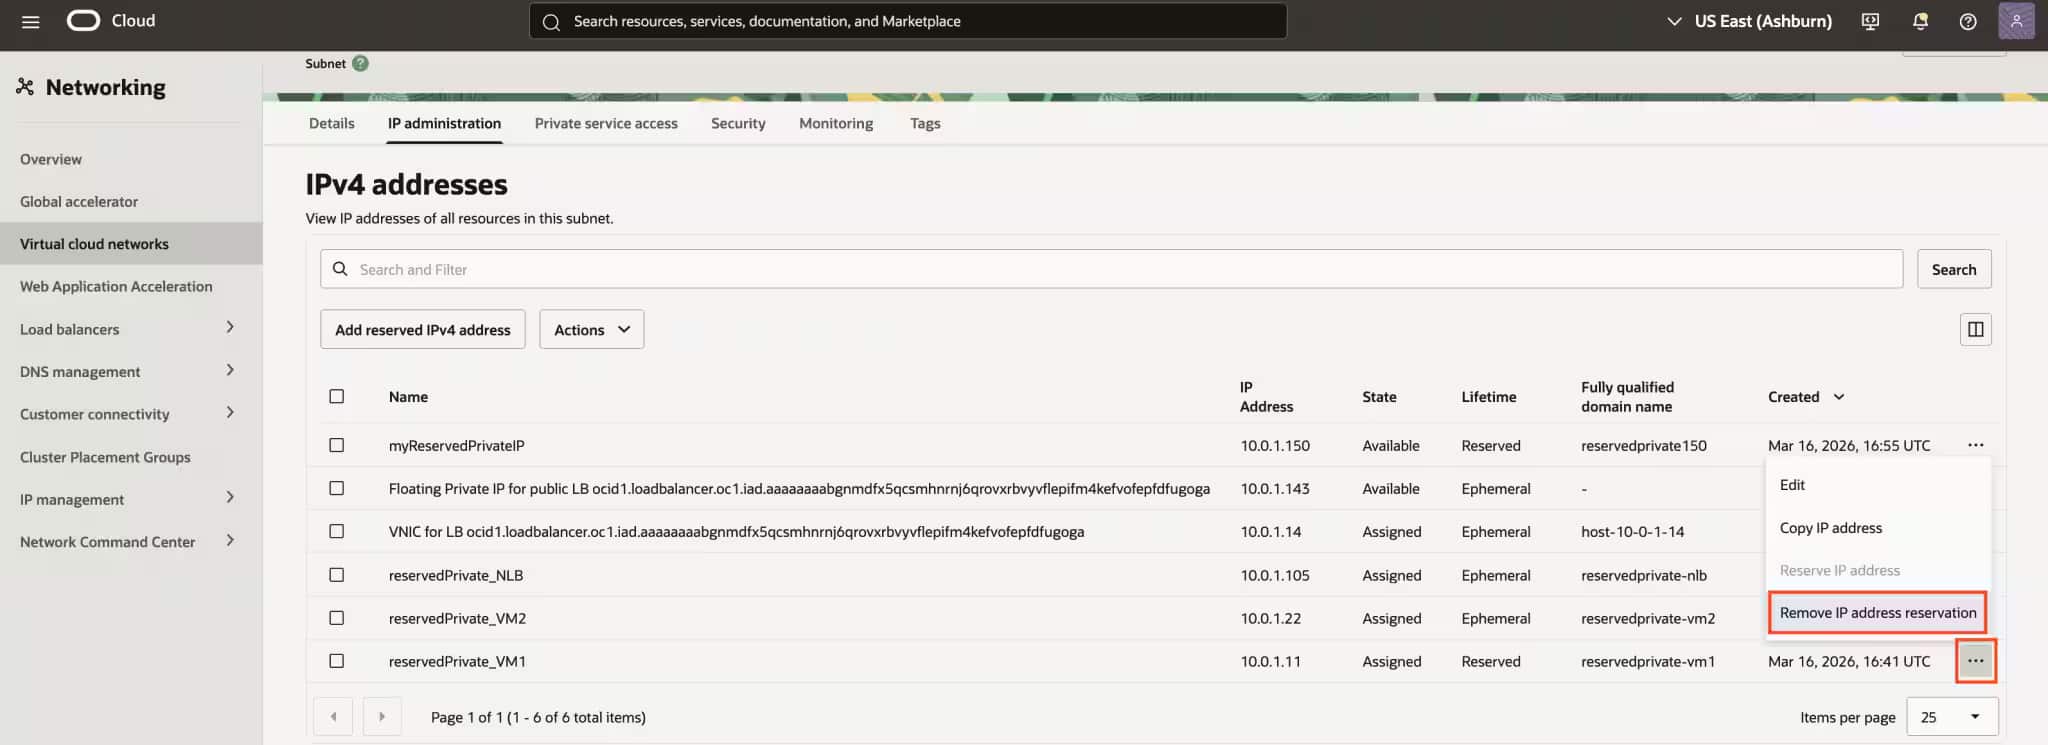2048x745 pixels.
Task: Open the US East (Ashburn) region selector
Action: click(x=1750, y=21)
